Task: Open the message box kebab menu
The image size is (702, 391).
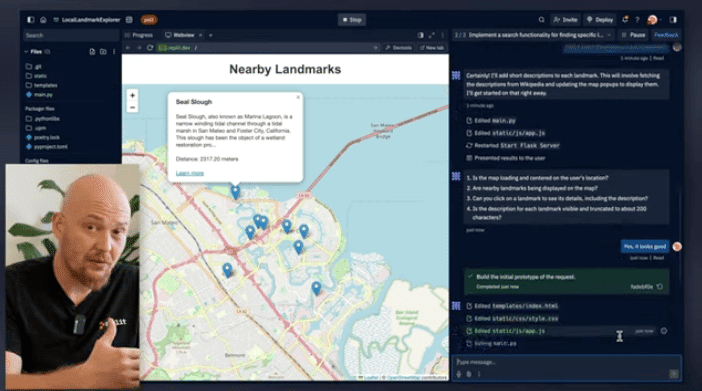Action: pos(479,374)
